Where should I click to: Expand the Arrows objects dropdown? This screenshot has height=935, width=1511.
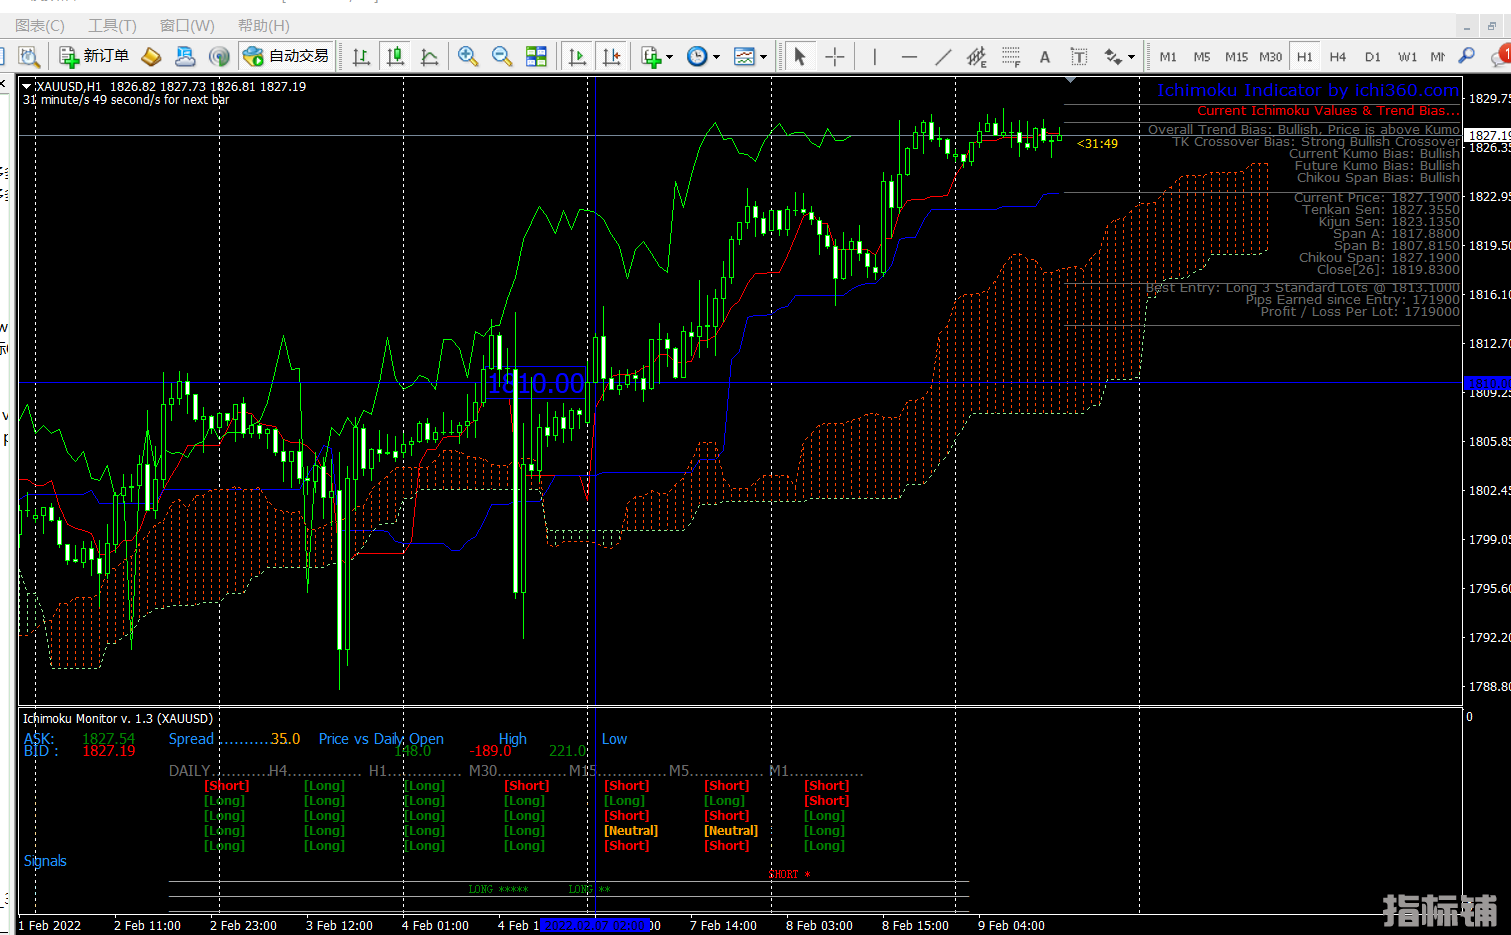pyautogui.click(x=1131, y=57)
